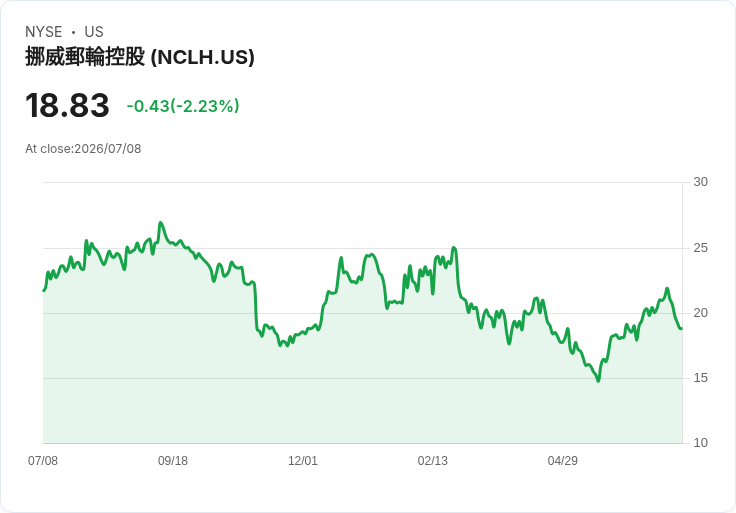Click the 04/29 date axis label

(x=562, y=461)
